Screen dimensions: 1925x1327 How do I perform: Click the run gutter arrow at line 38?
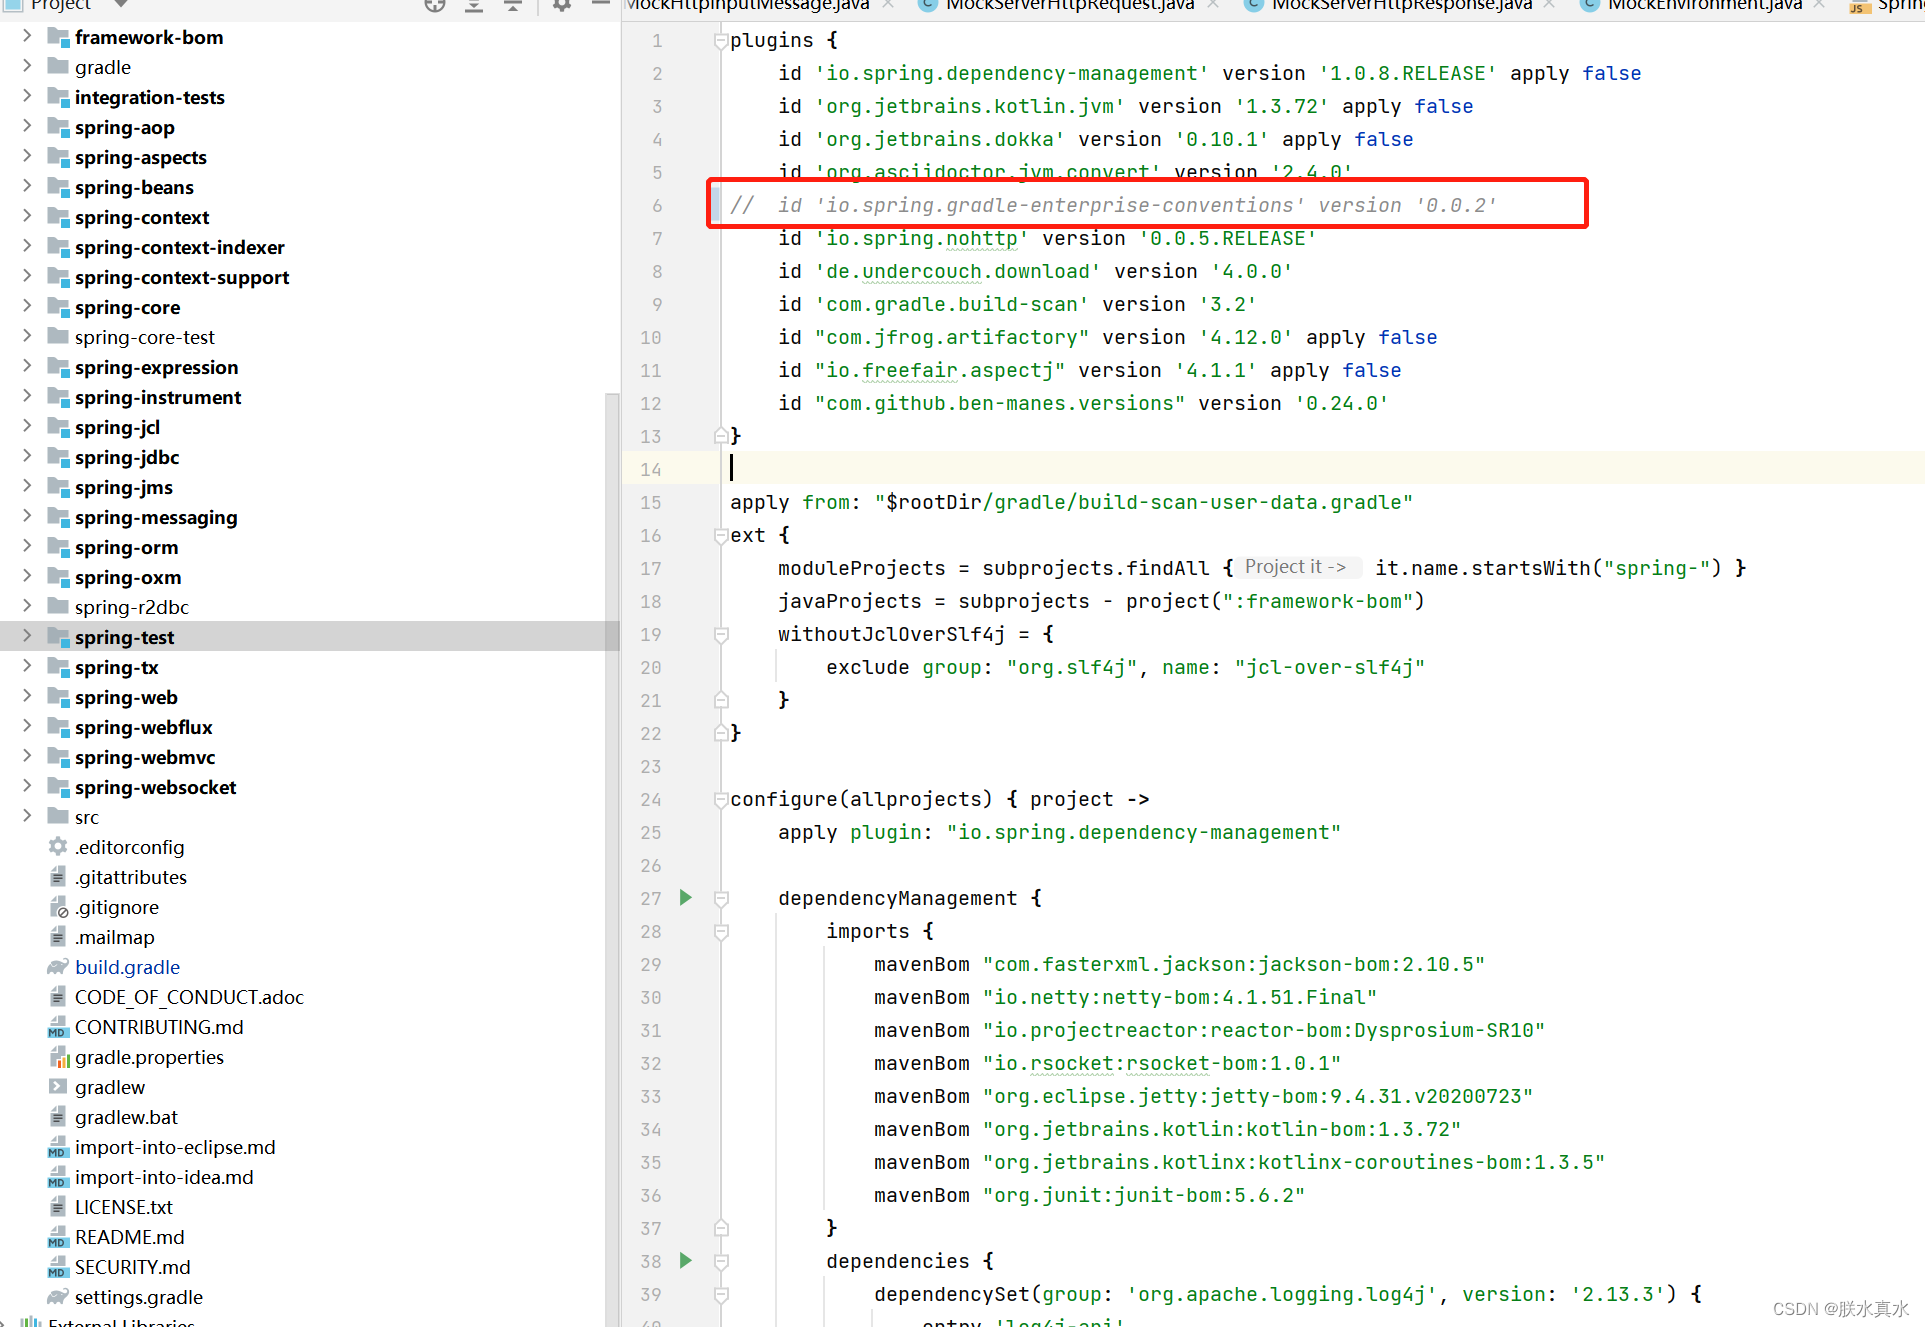tap(686, 1260)
